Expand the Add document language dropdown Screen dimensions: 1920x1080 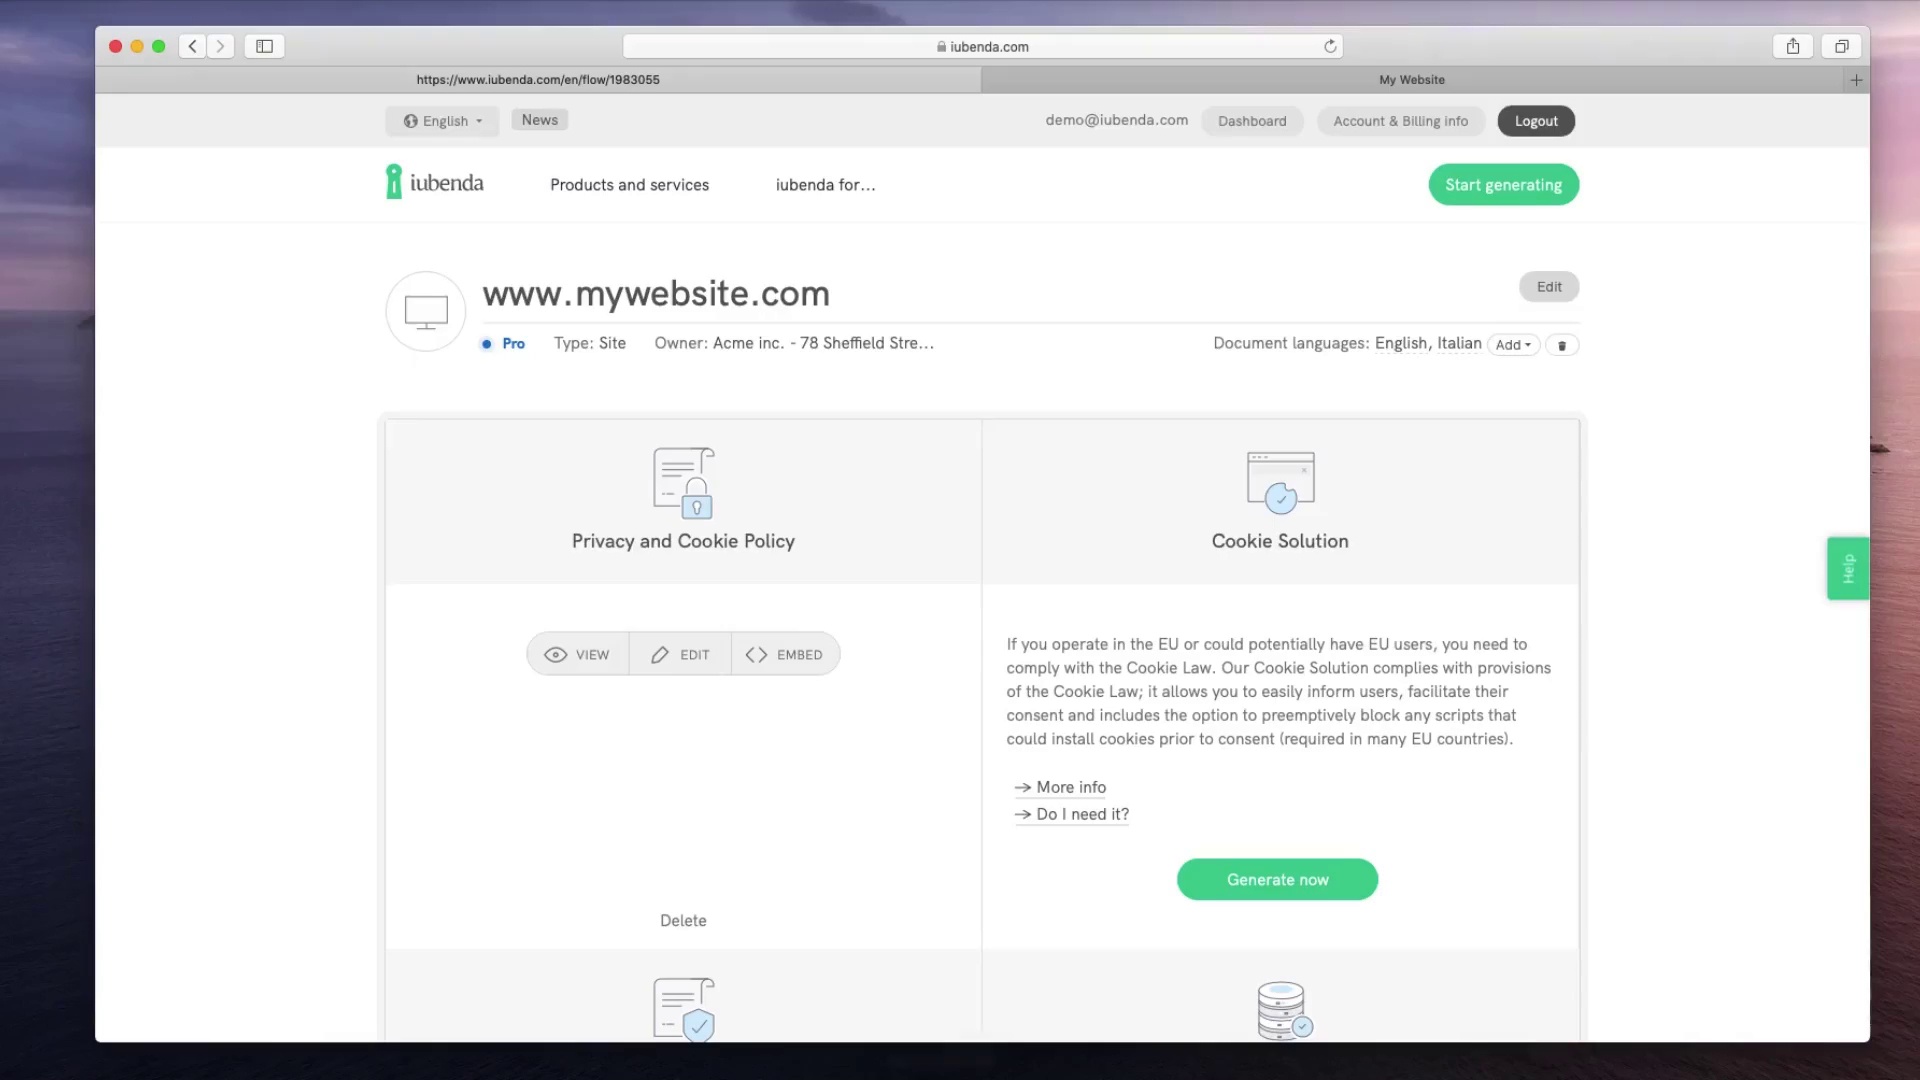tap(1513, 345)
